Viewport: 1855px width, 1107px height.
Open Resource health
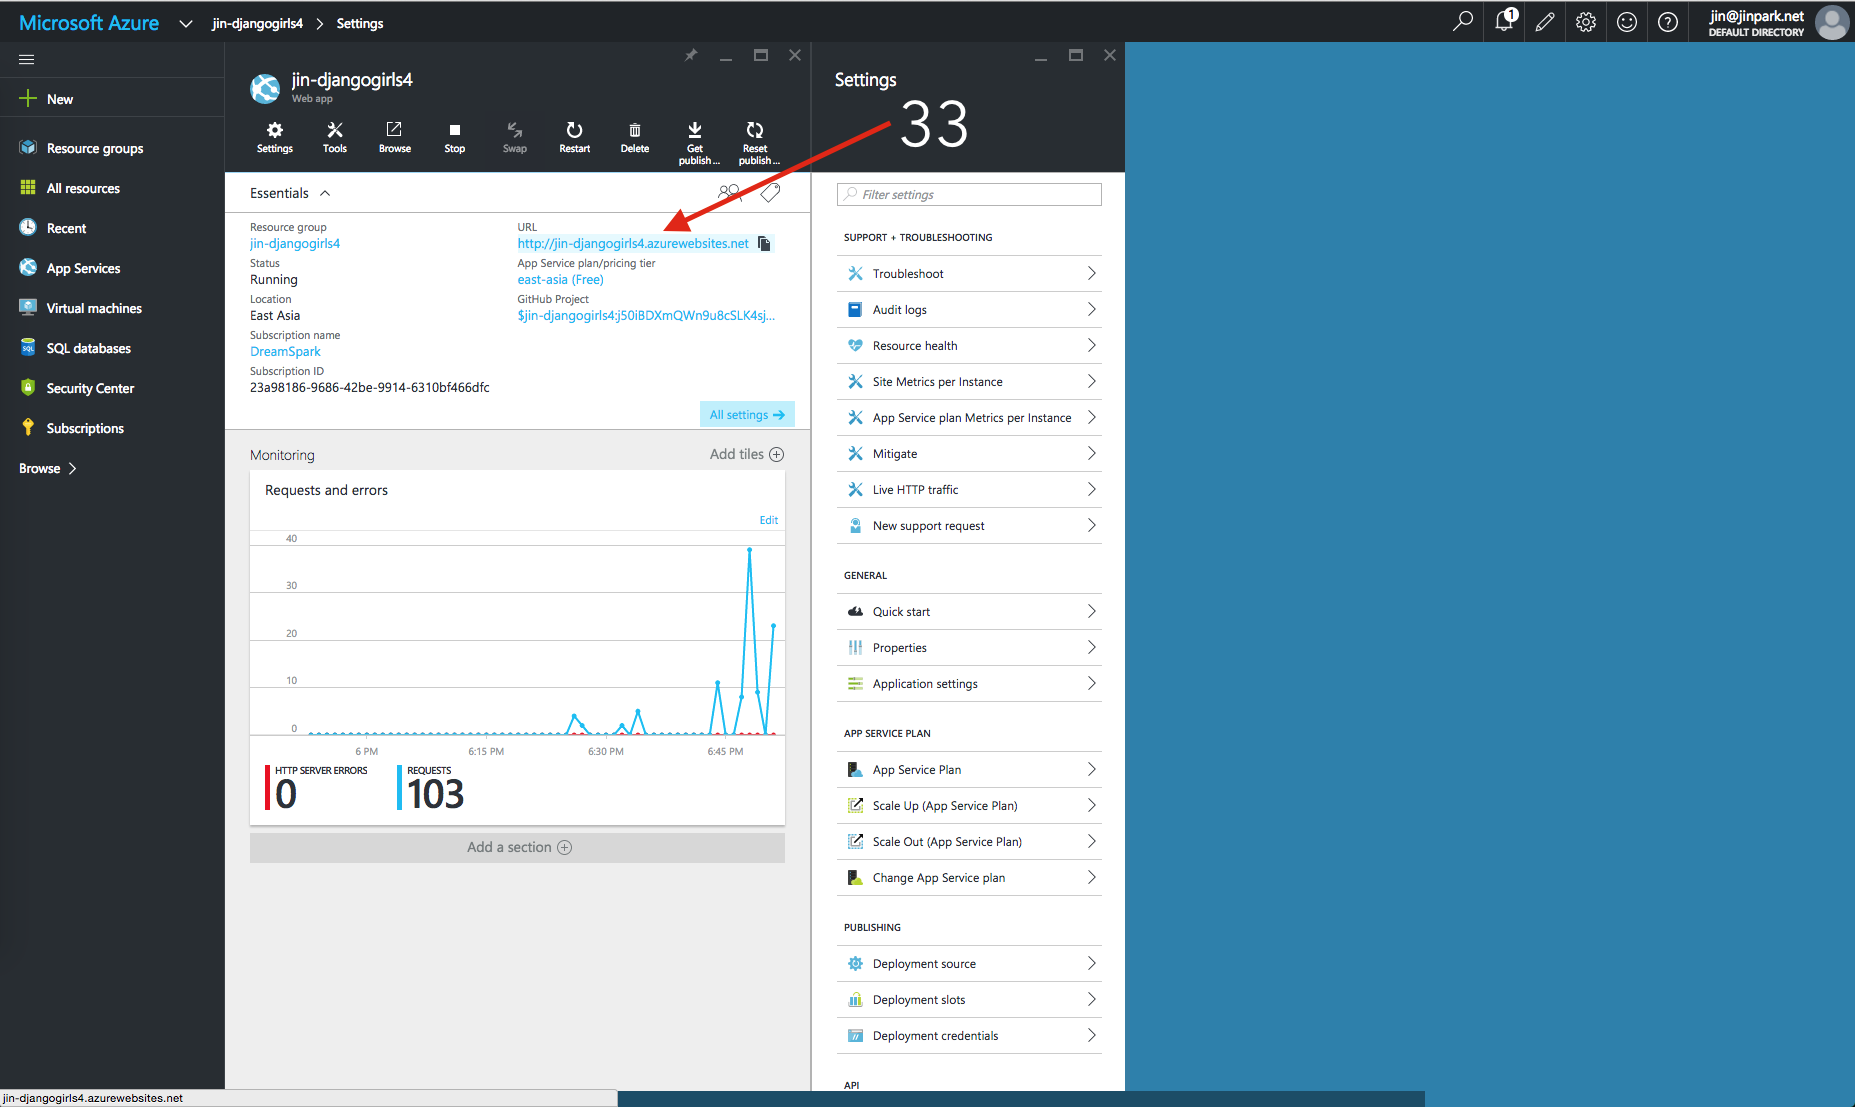click(x=969, y=345)
